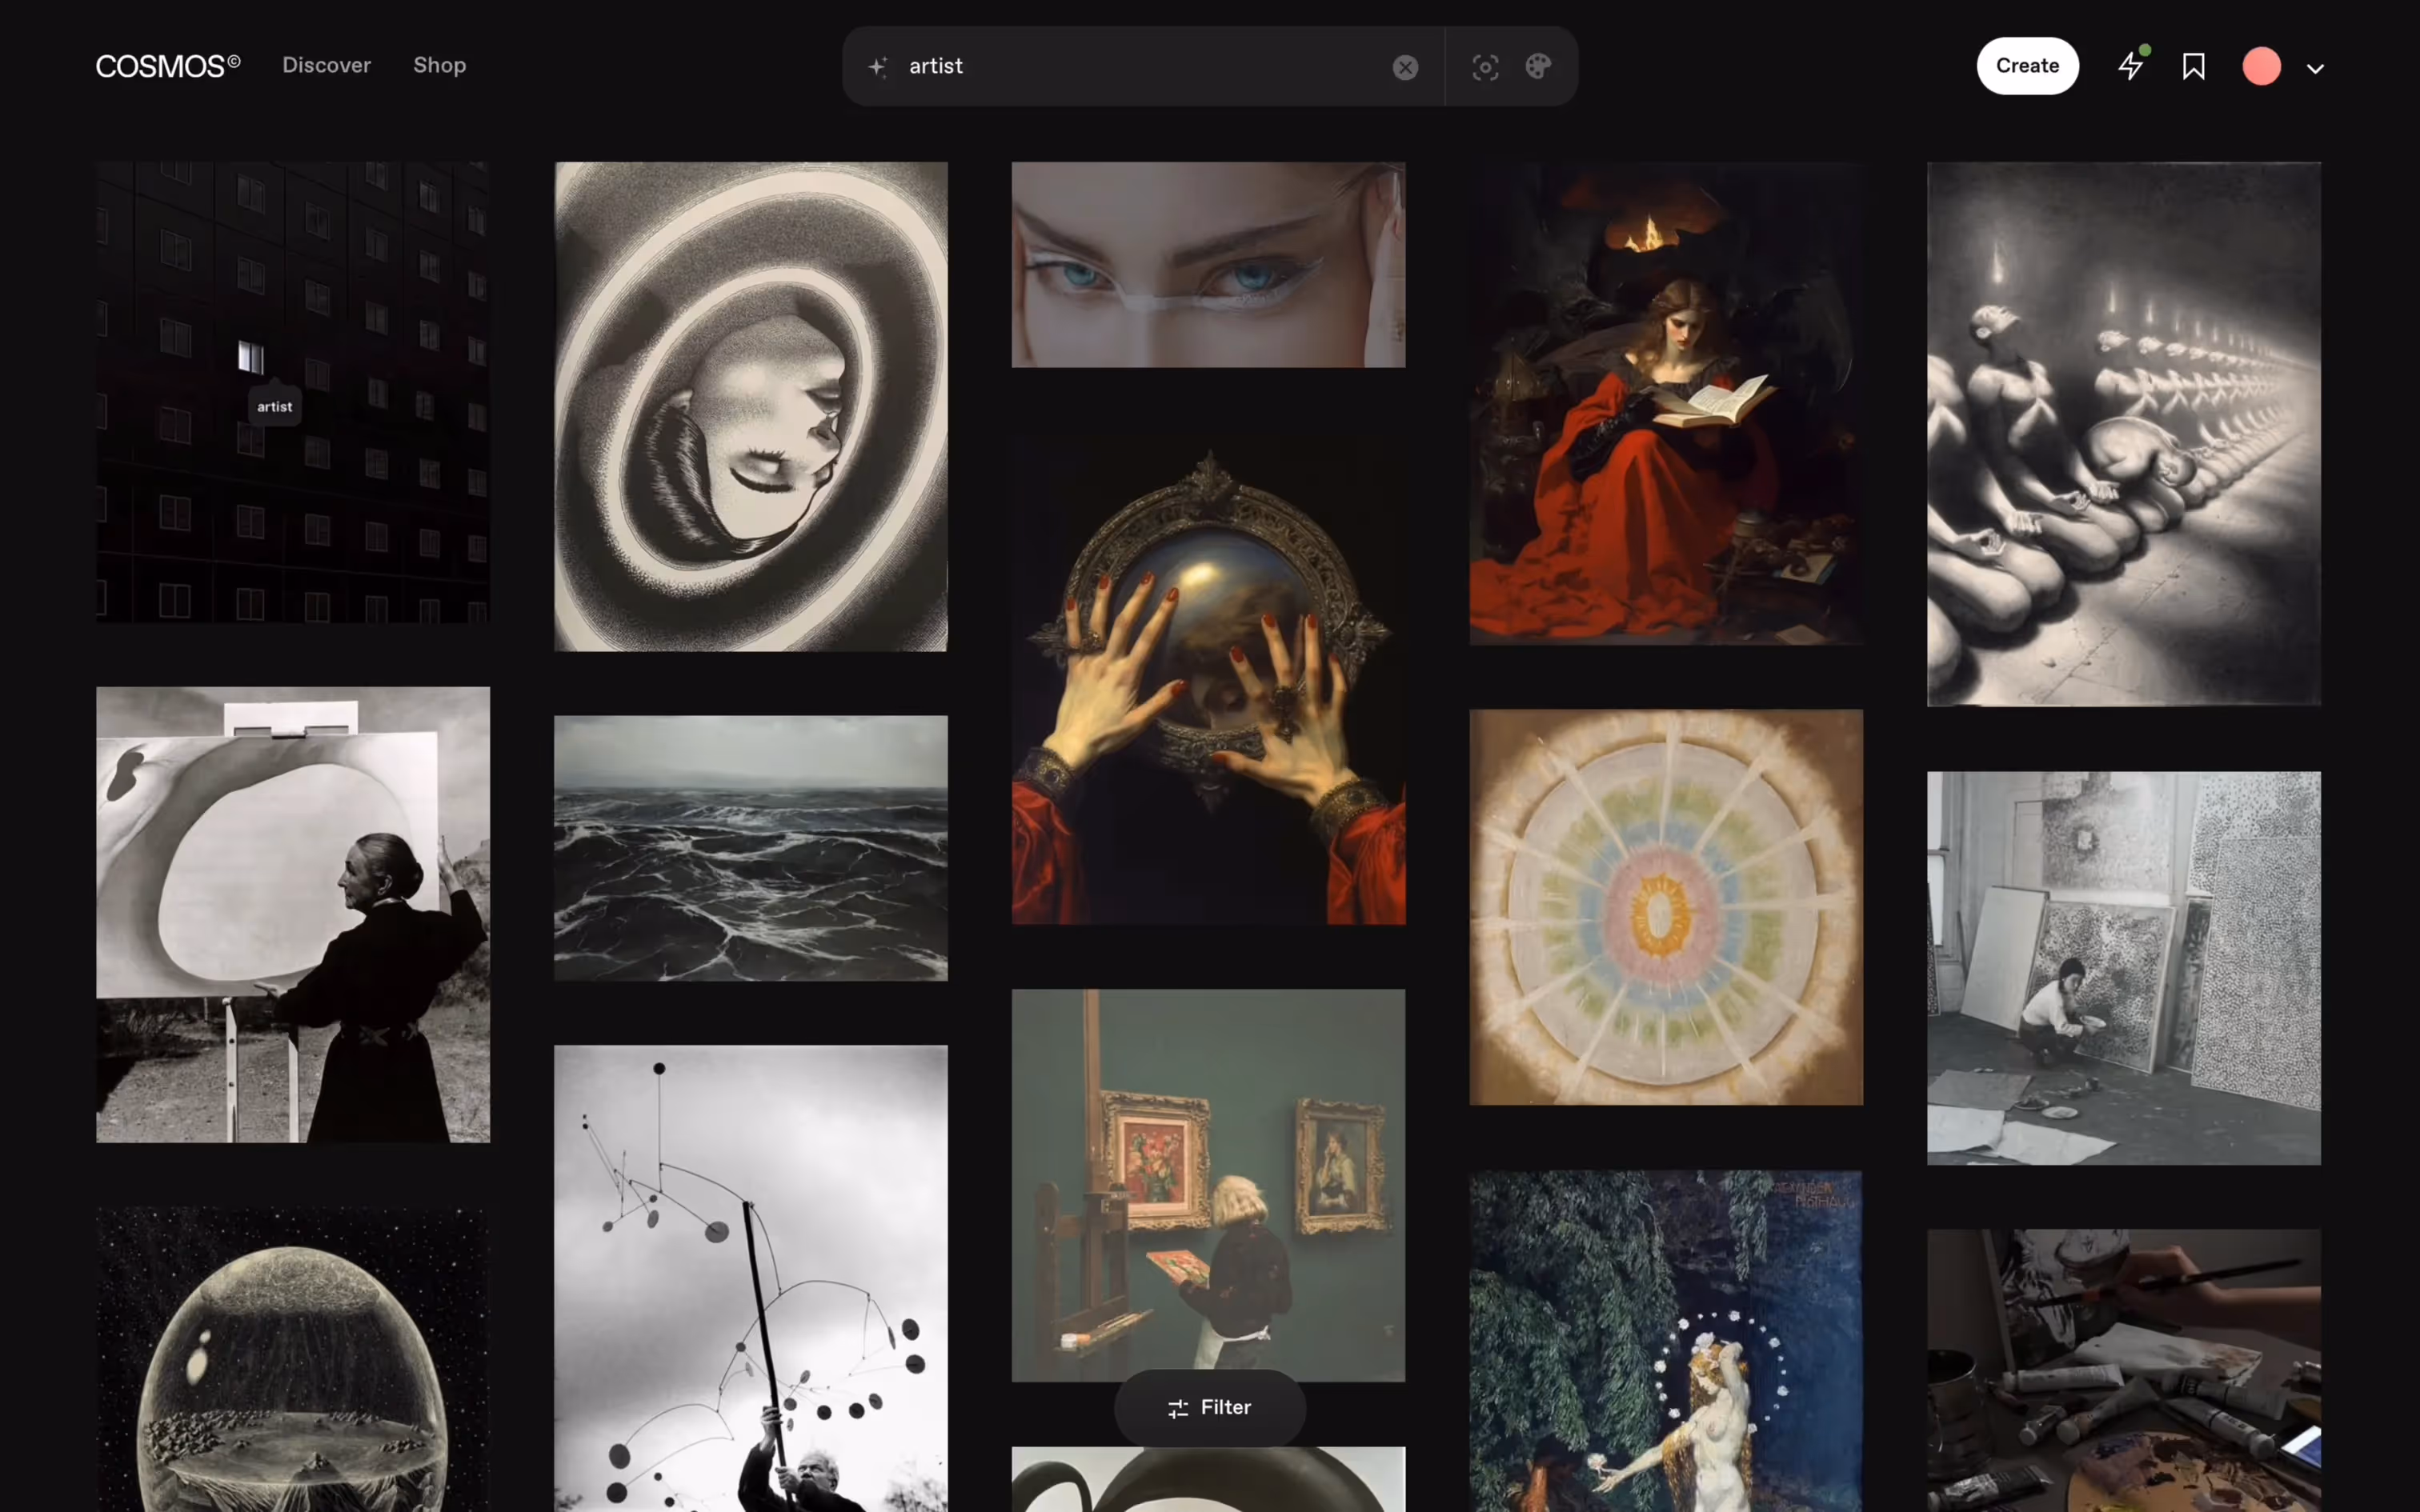Click the COSMOS logo
2420x1512 pixels.
pyautogui.click(x=168, y=66)
